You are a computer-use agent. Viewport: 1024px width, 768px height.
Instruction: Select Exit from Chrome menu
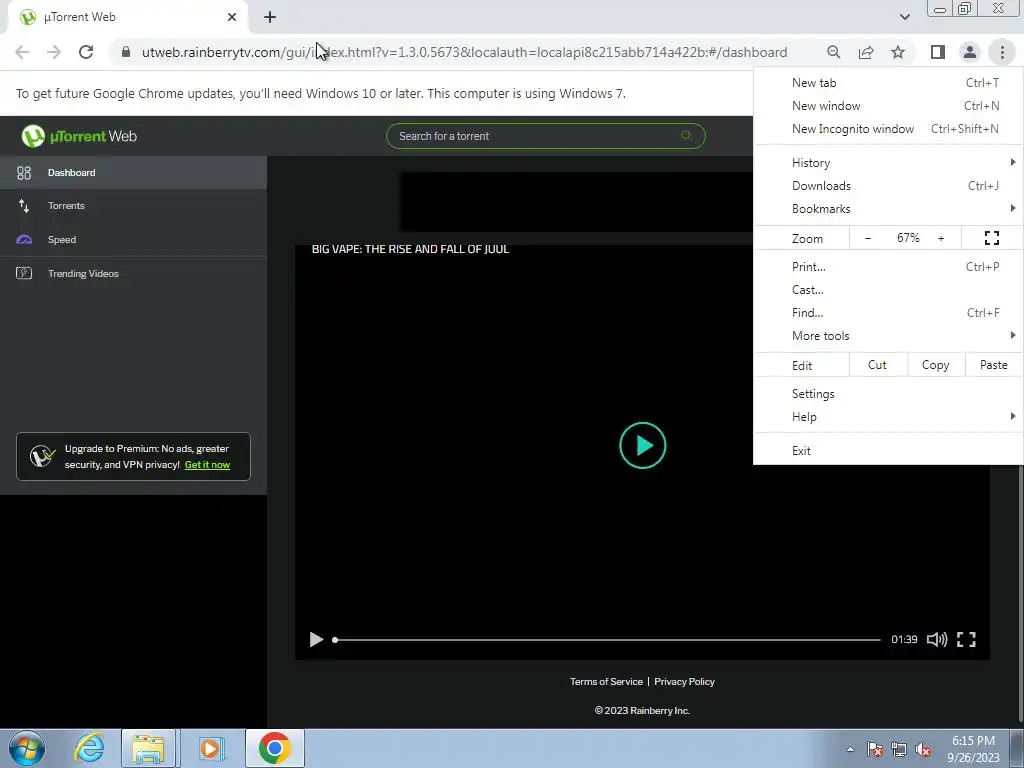(888, 451)
